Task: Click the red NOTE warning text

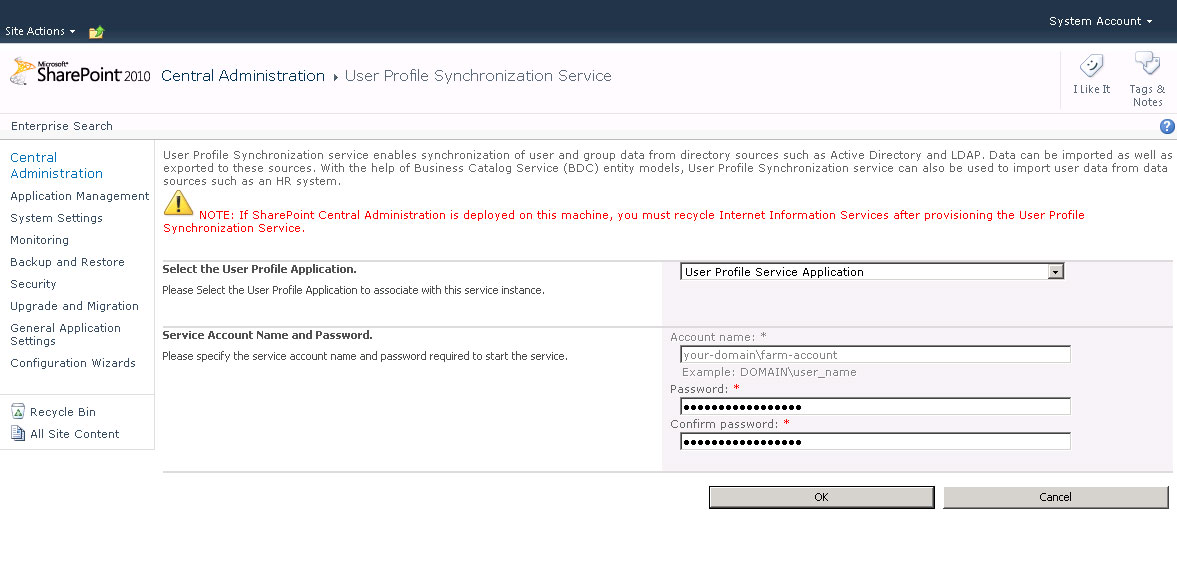Action: tap(624, 222)
